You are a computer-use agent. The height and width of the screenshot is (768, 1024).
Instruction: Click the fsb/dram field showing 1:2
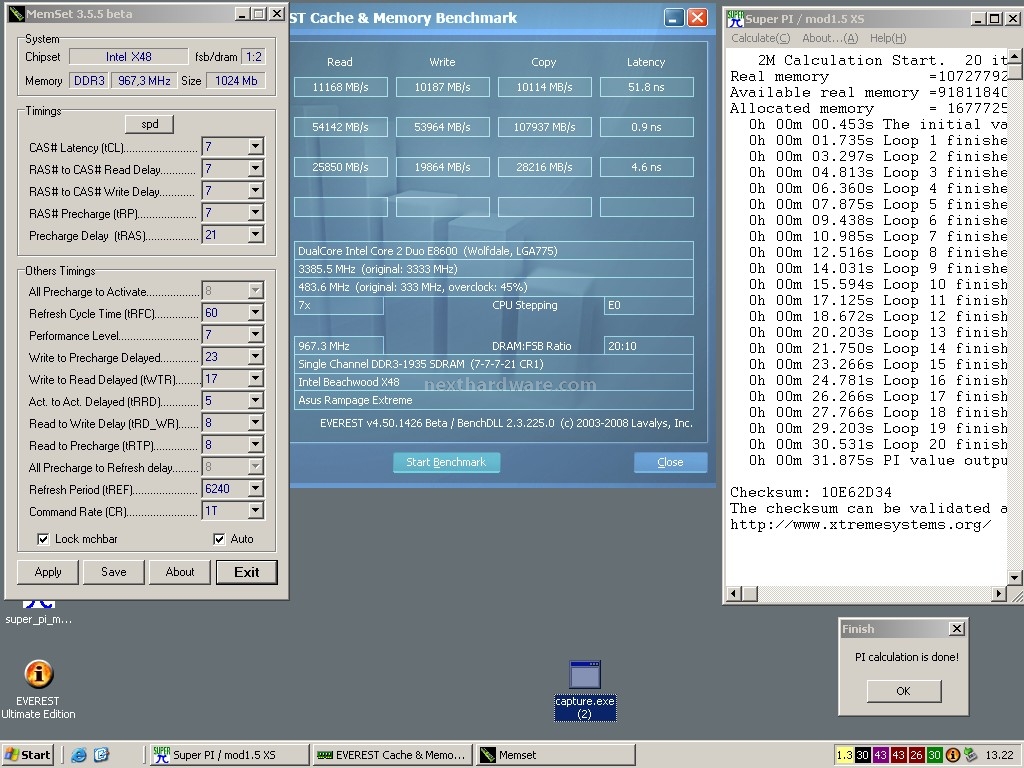coord(253,57)
